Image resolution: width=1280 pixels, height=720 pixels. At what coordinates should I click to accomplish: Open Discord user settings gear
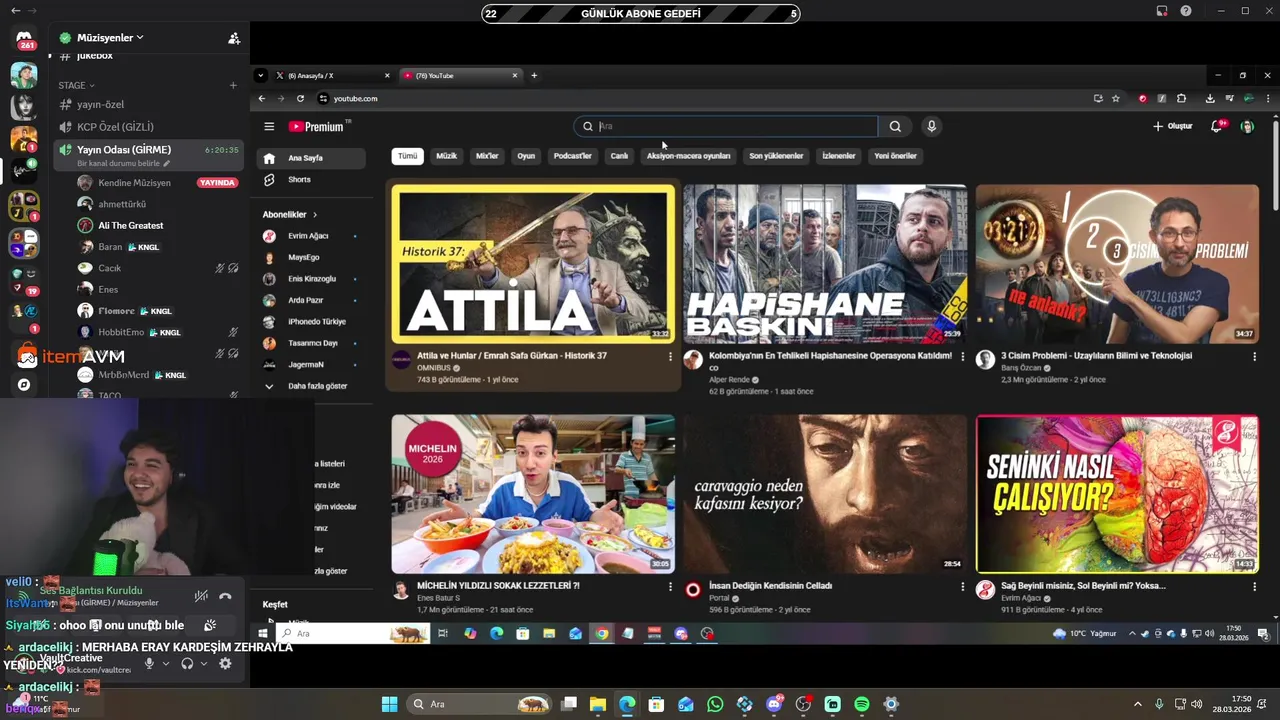[225, 663]
